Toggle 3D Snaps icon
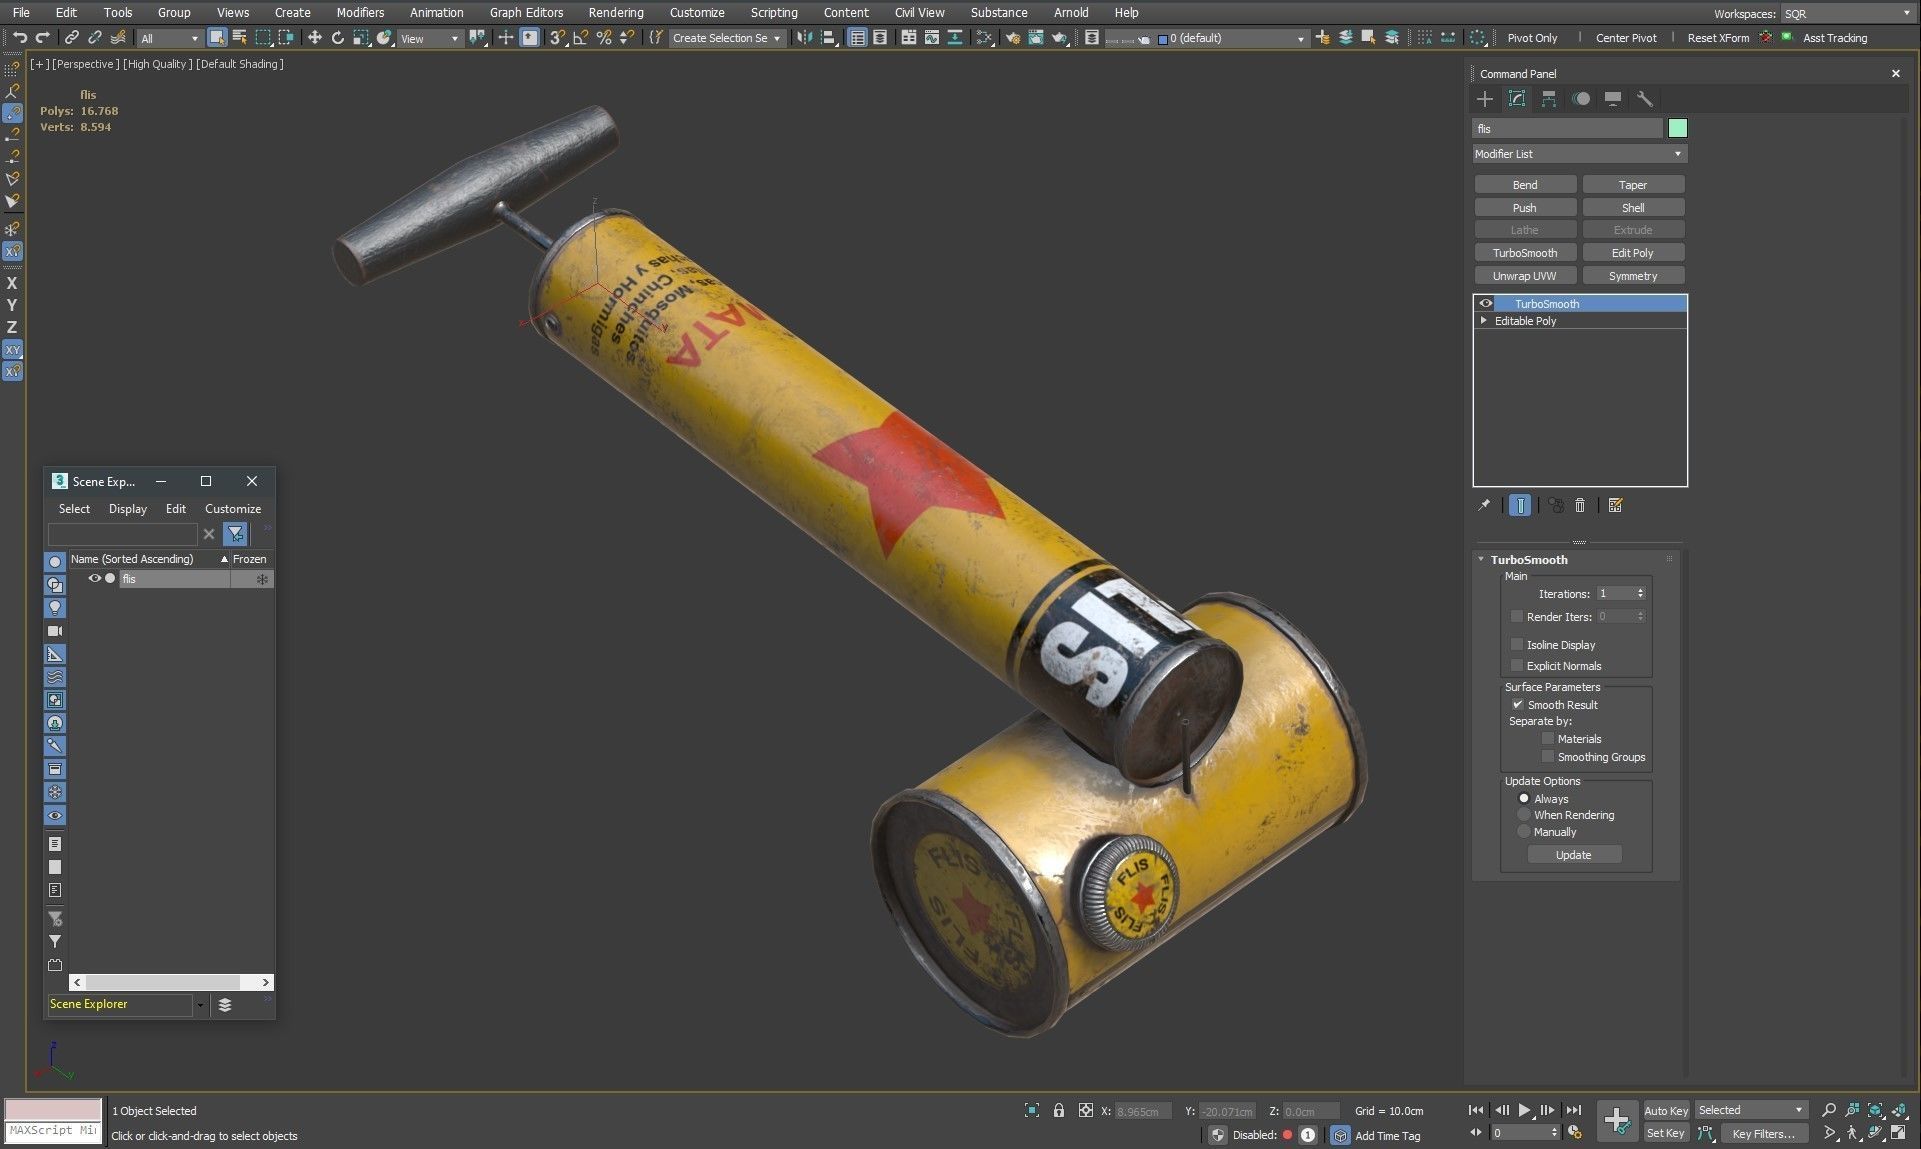 point(558,38)
